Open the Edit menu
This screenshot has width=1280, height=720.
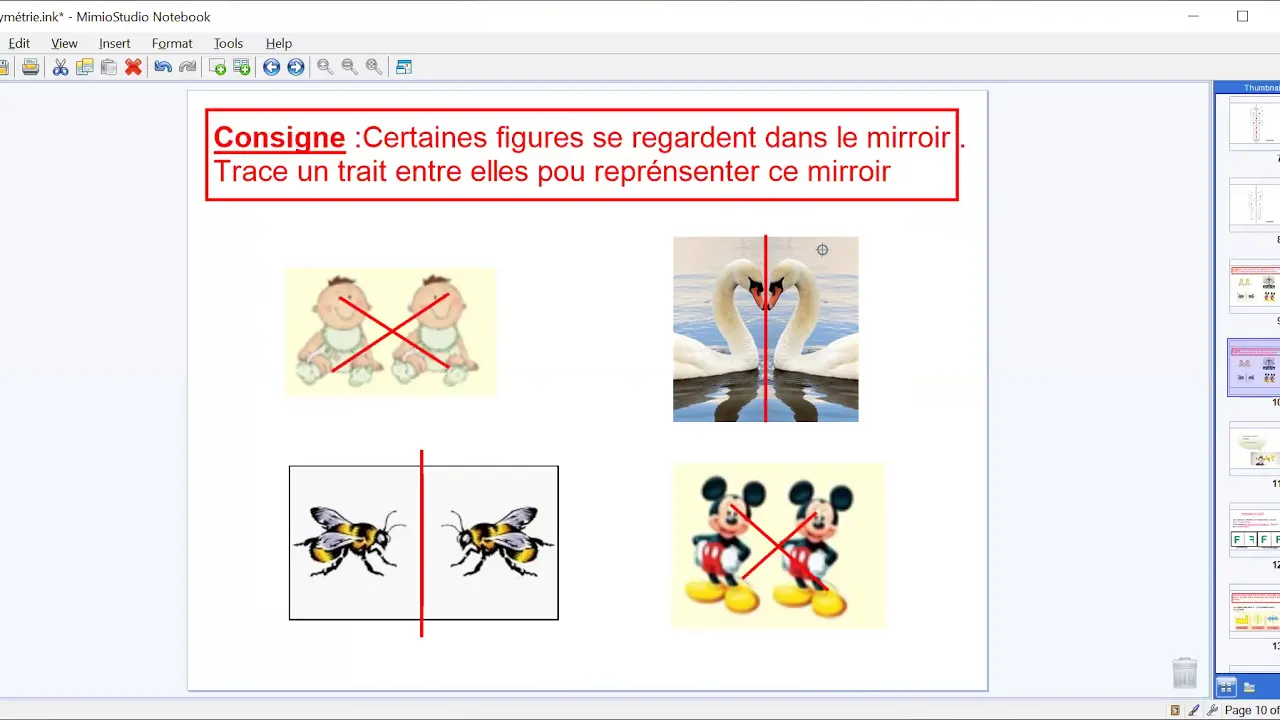click(x=19, y=43)
